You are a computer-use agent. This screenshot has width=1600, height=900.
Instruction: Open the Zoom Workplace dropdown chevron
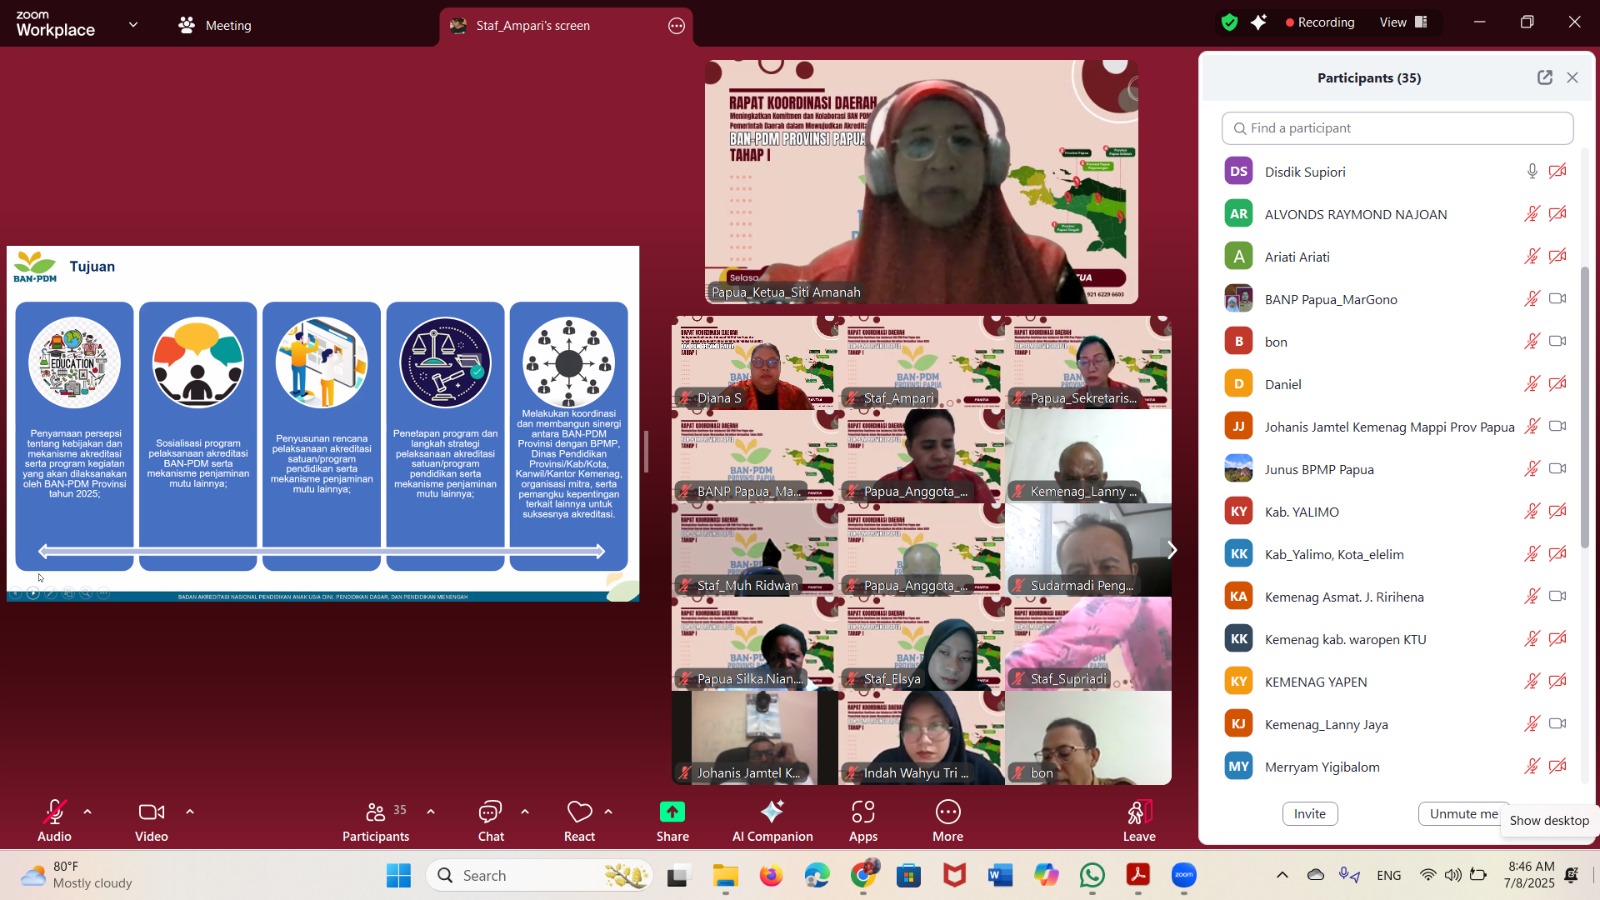click(133, 25)
